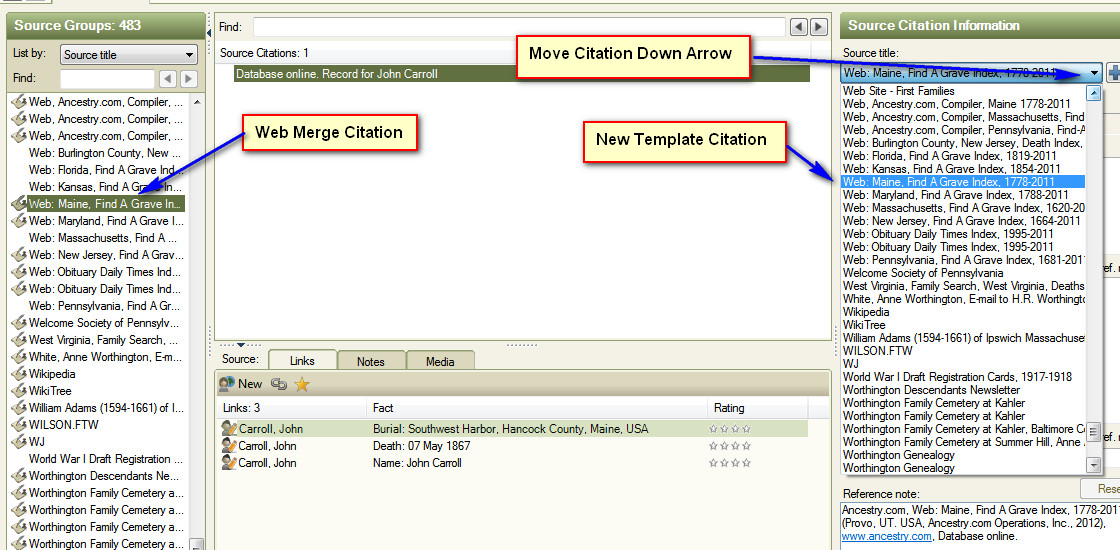Image resolution: width=1120 pixels, height=550 pixels.
Task: Click the chain link icon in Links toolbar
Action: pyautogui.click(x=279, y=384)
